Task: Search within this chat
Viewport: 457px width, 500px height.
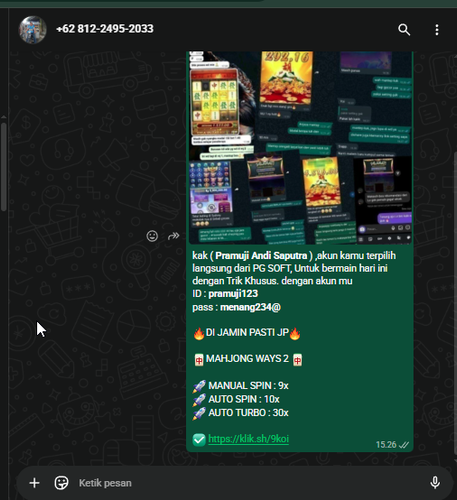Action: coord(404,30)
